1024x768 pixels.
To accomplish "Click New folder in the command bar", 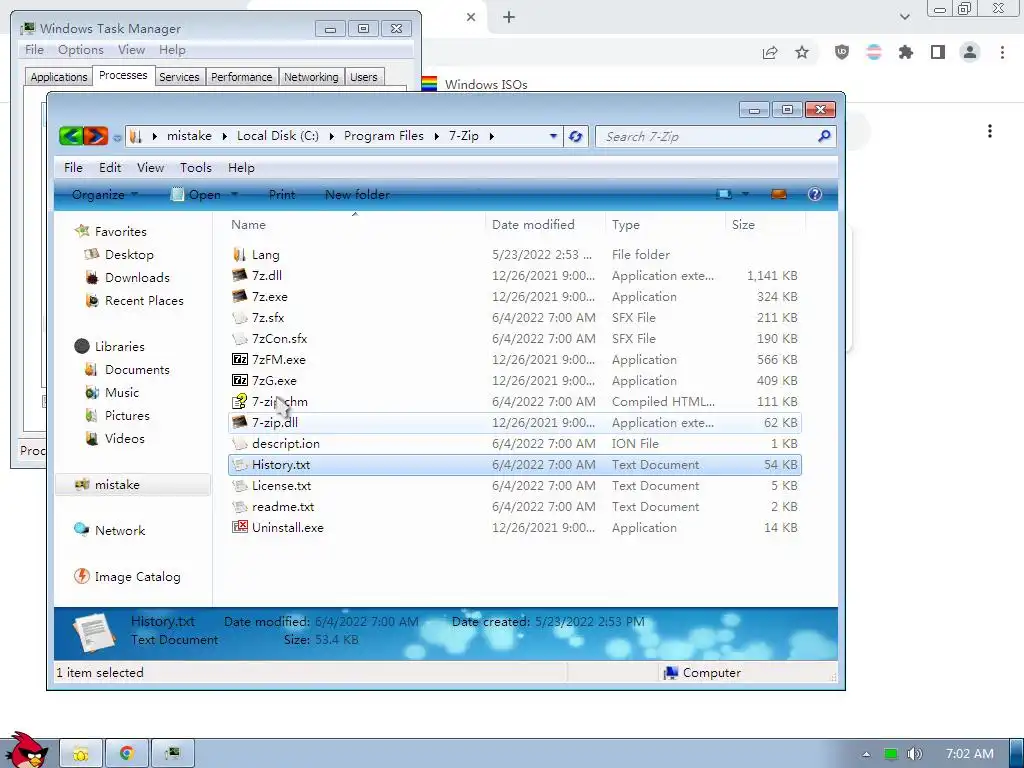I will (357, 195).
